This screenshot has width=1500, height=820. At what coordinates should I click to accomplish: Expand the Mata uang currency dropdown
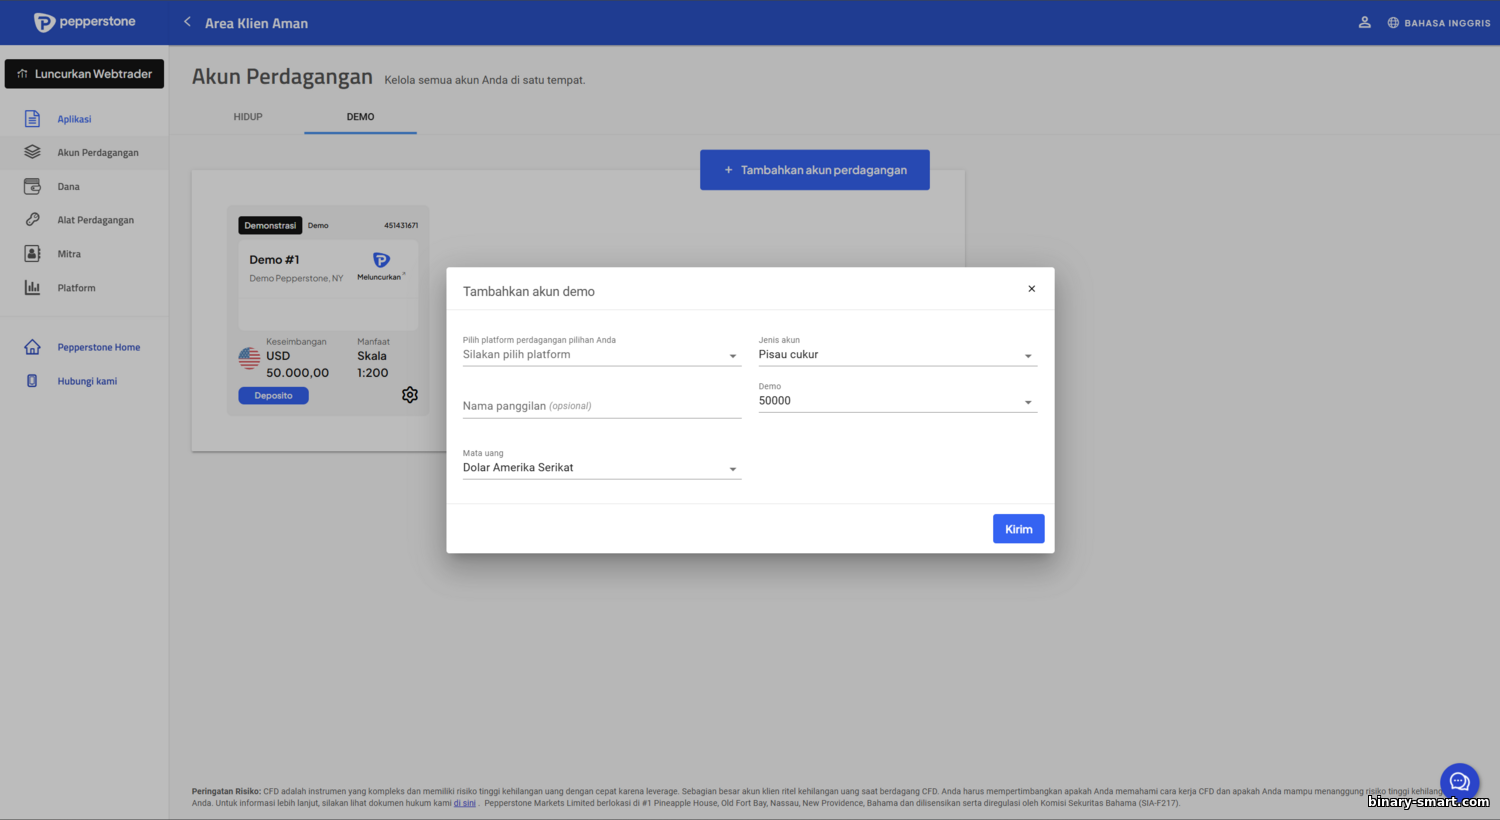point(601,468)
